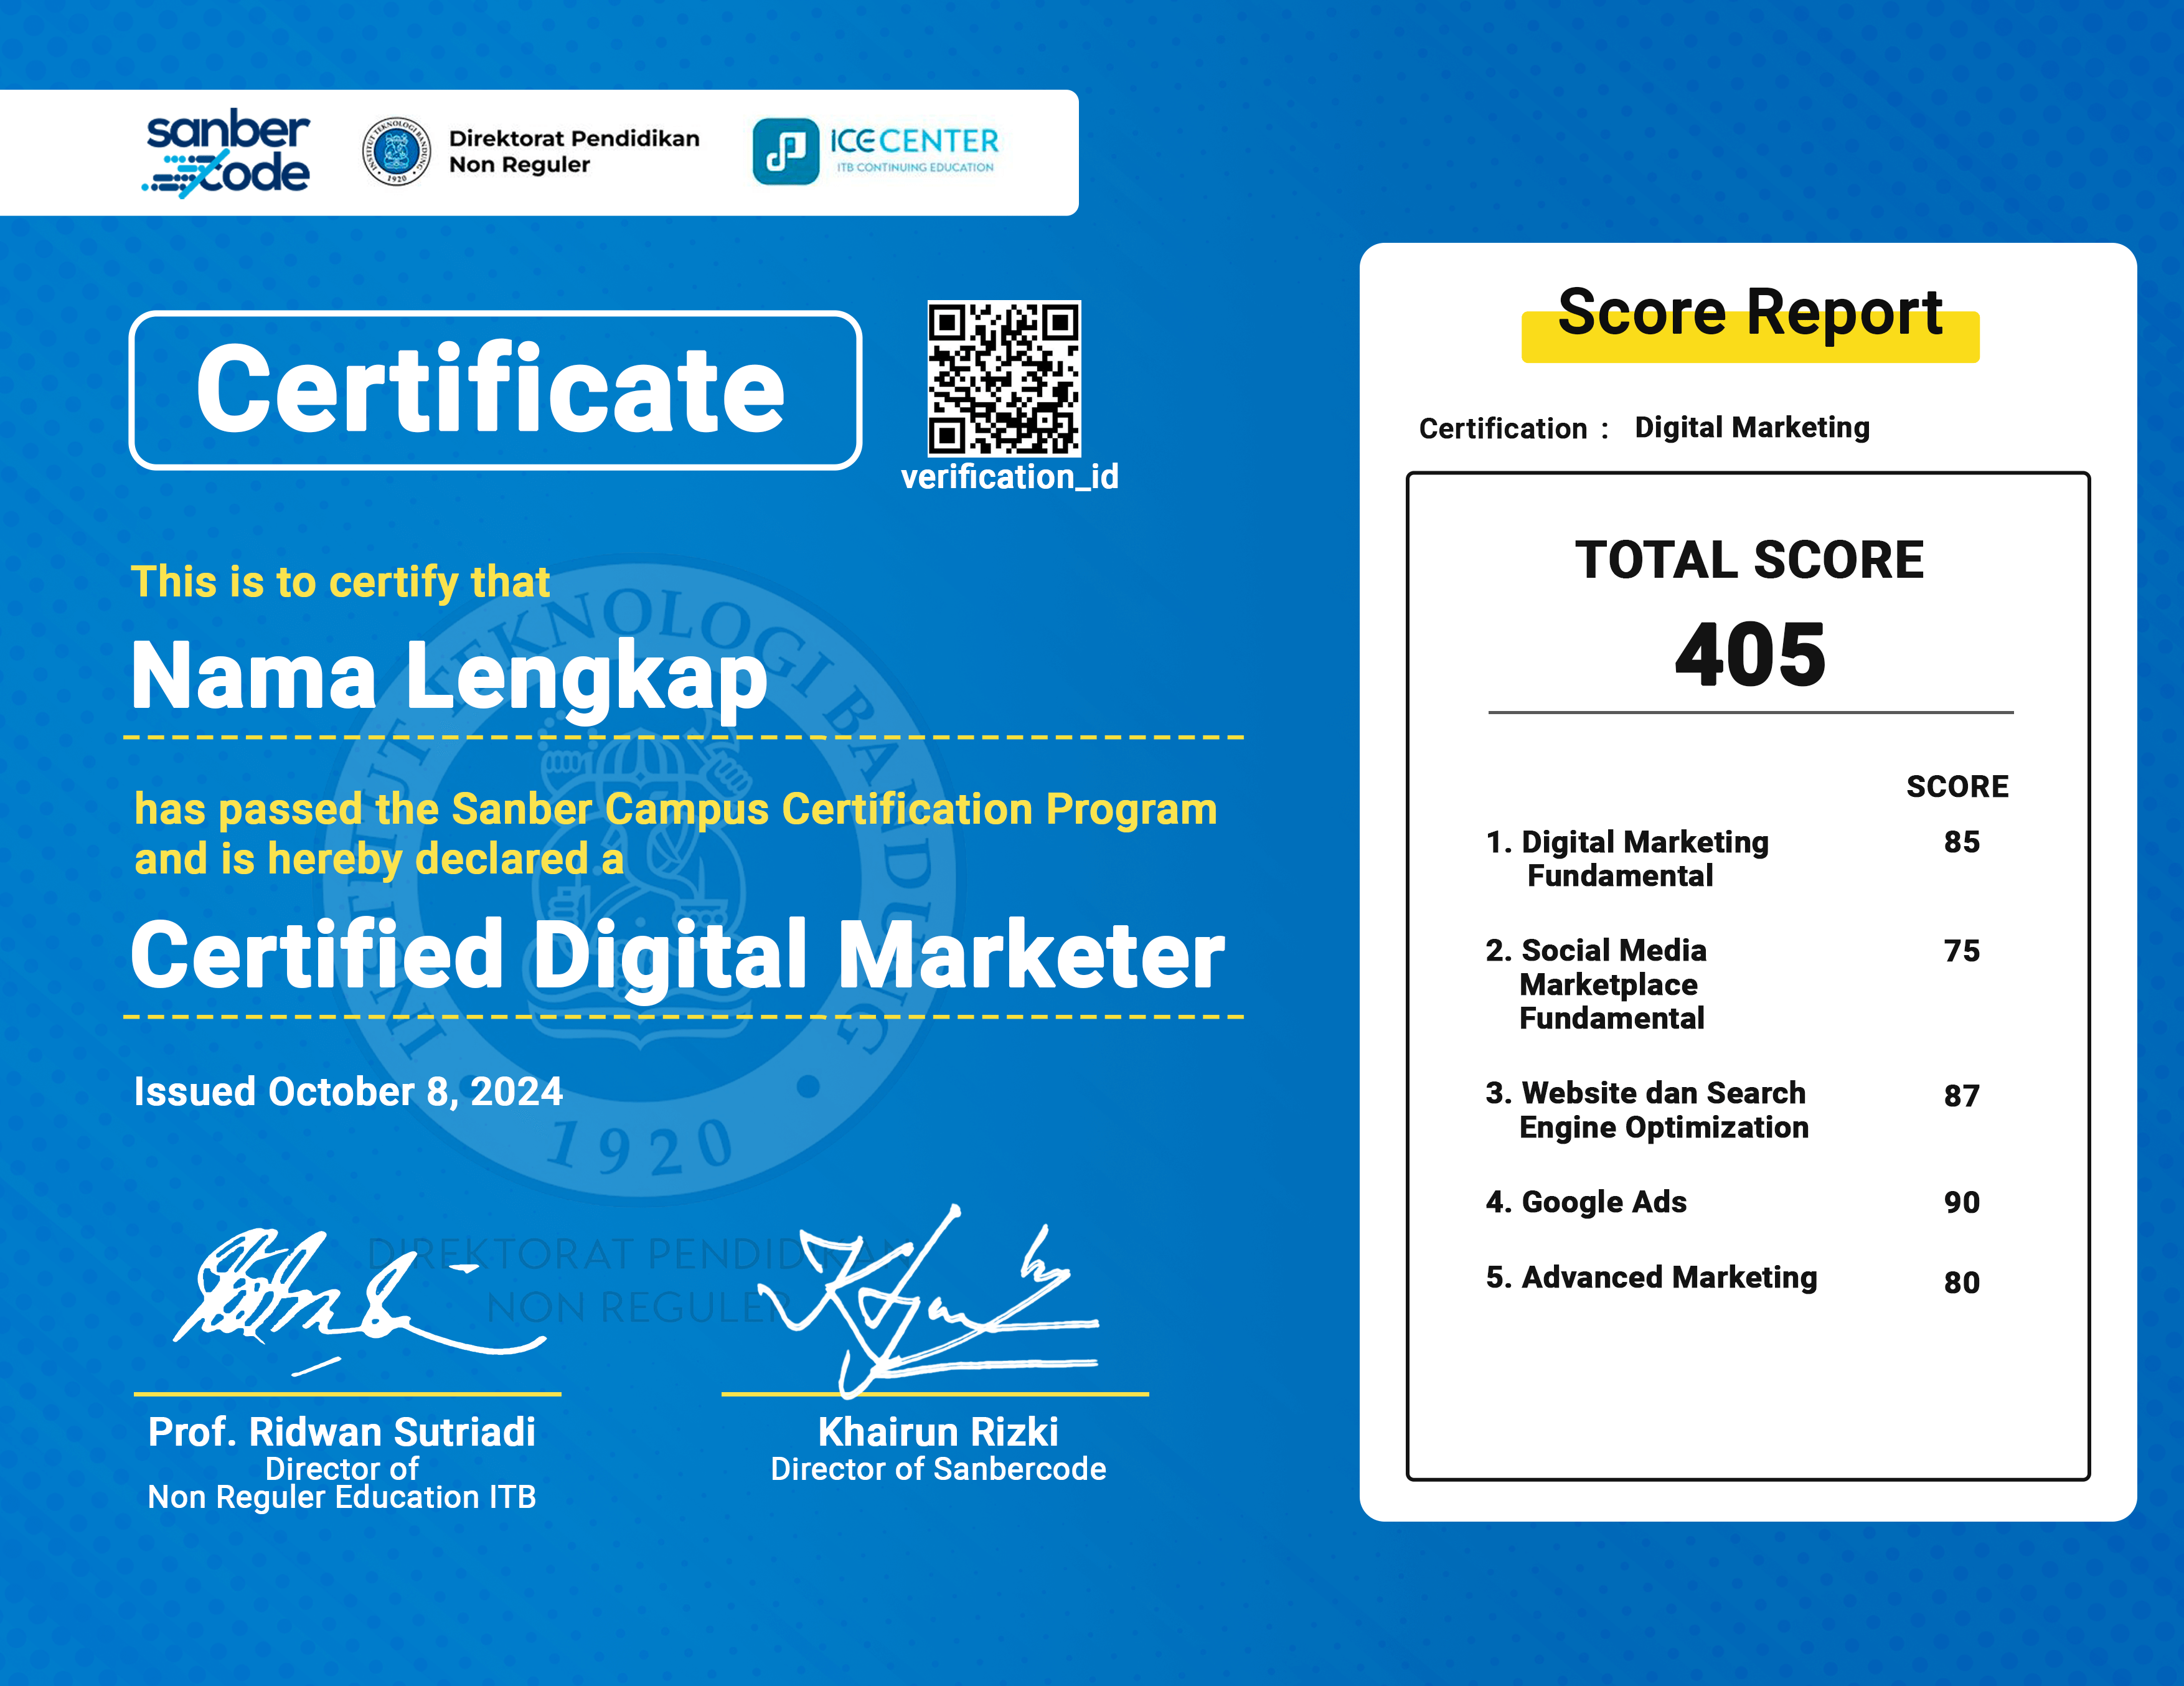Screen dimensions: 2184x1686
Task: Click '1. Digital Marketing Fundamental' row
Action: (1628, 859)
